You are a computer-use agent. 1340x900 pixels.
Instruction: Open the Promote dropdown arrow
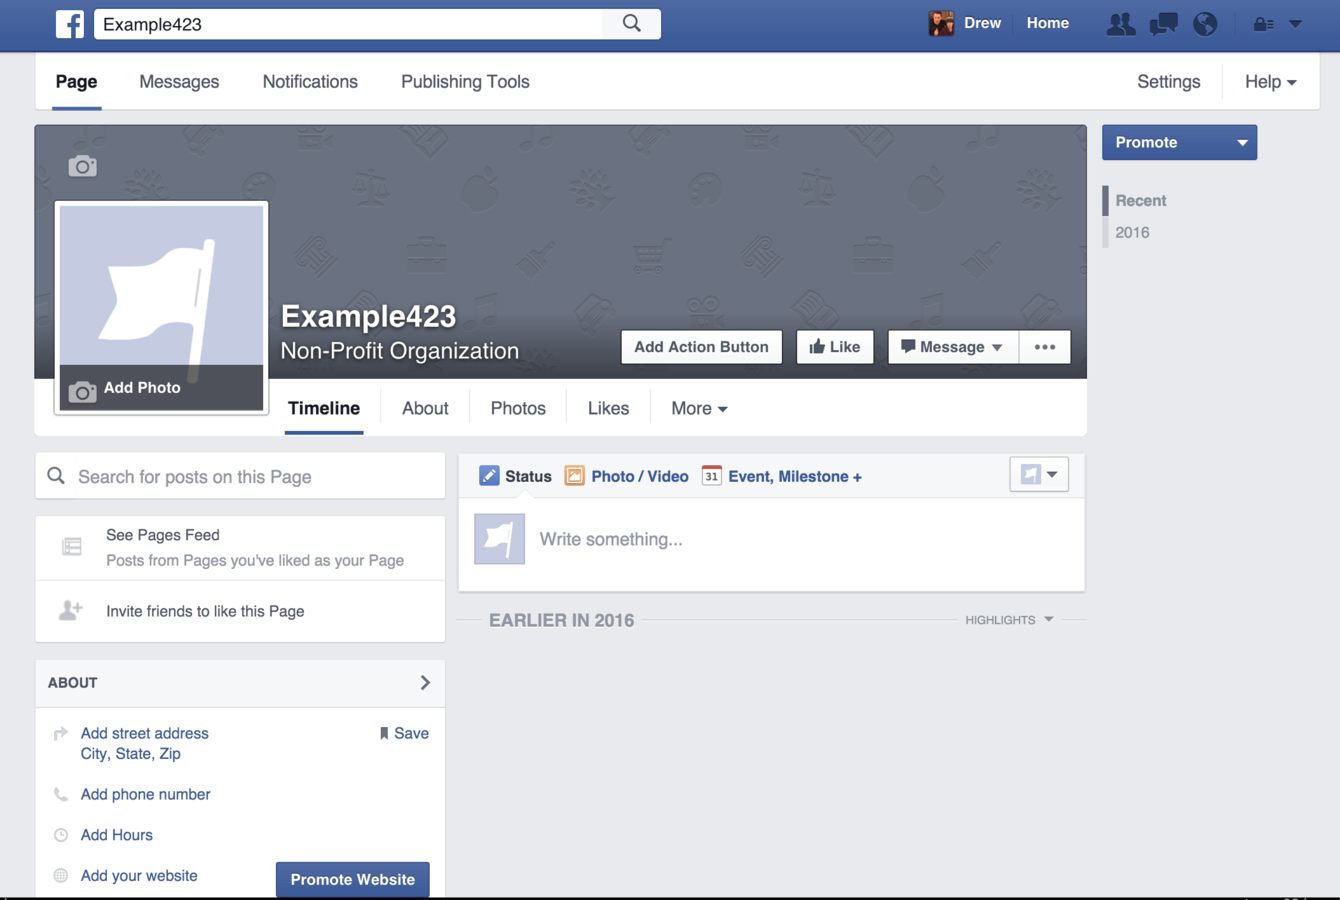coord(1242,143)
